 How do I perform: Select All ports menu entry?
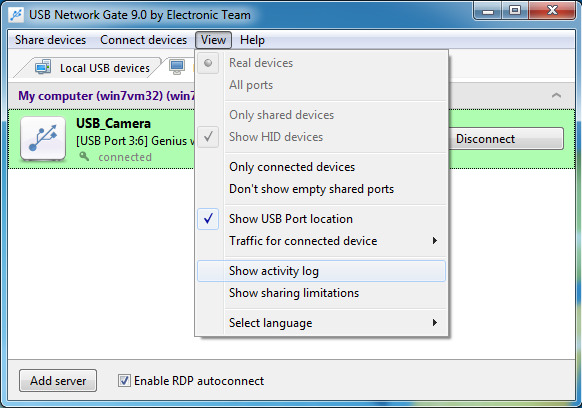321,85
